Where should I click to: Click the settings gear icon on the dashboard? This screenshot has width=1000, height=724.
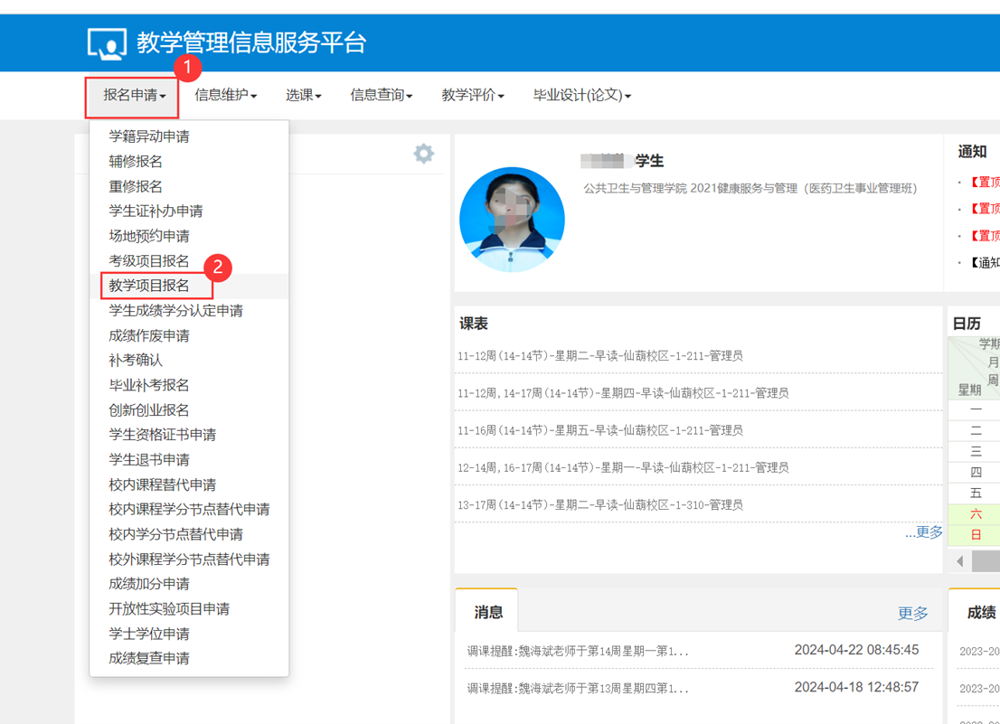423,153
